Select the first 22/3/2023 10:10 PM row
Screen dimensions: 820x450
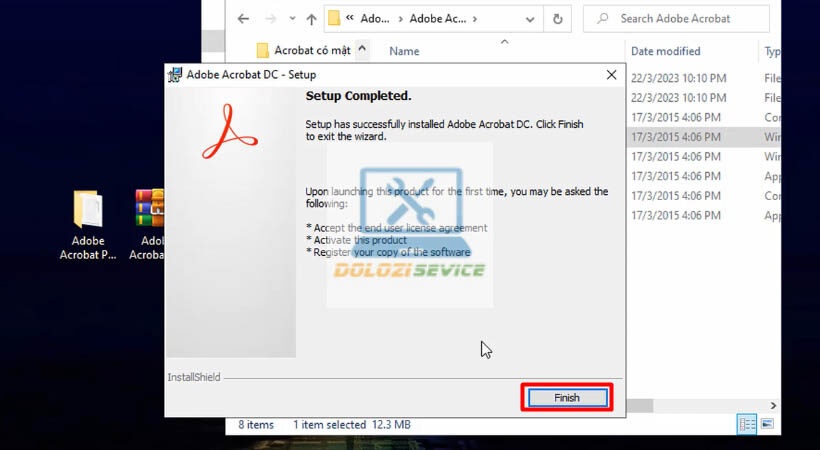[678, 78]
